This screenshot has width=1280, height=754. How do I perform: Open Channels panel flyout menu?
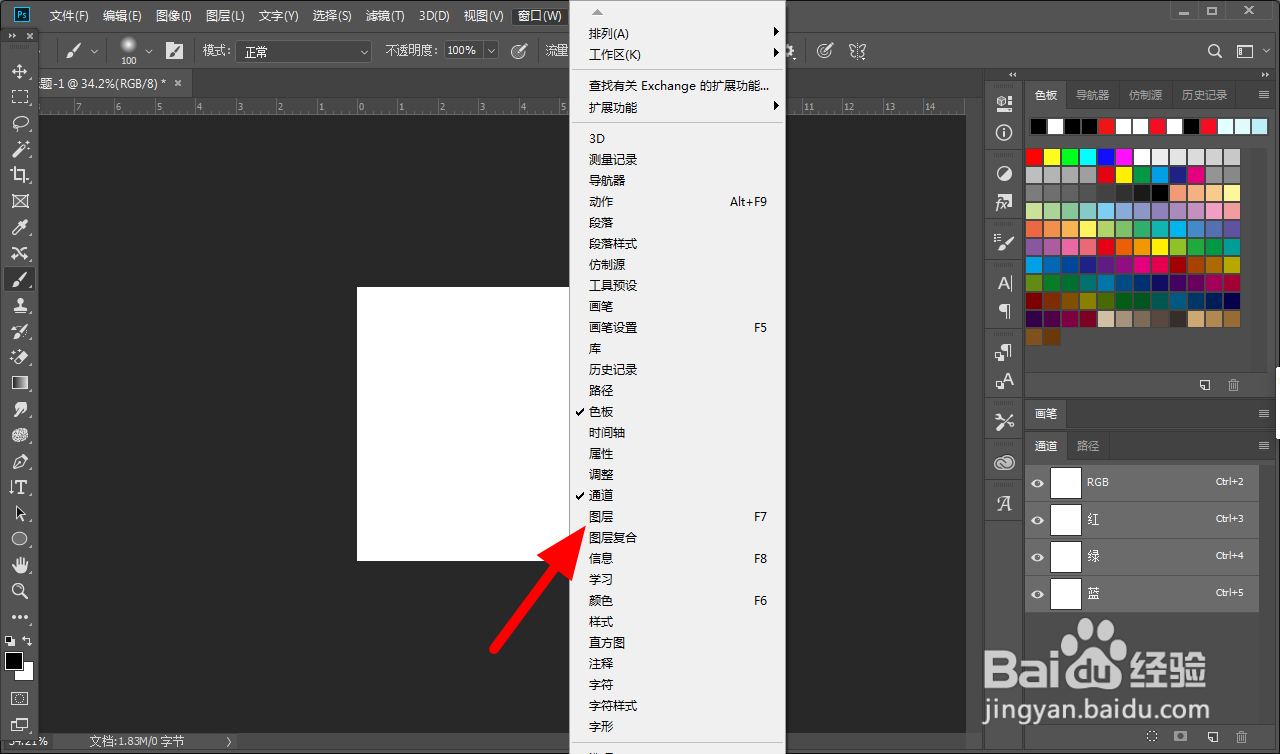coord(1263,446)
